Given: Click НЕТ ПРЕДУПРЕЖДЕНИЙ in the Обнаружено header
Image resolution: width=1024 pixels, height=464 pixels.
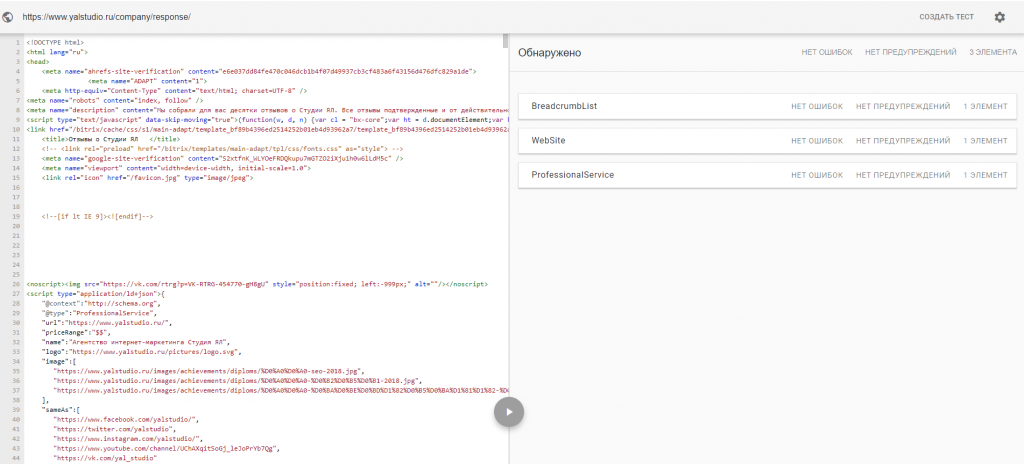Looking at the screenshot, I should tap(910, 52).
